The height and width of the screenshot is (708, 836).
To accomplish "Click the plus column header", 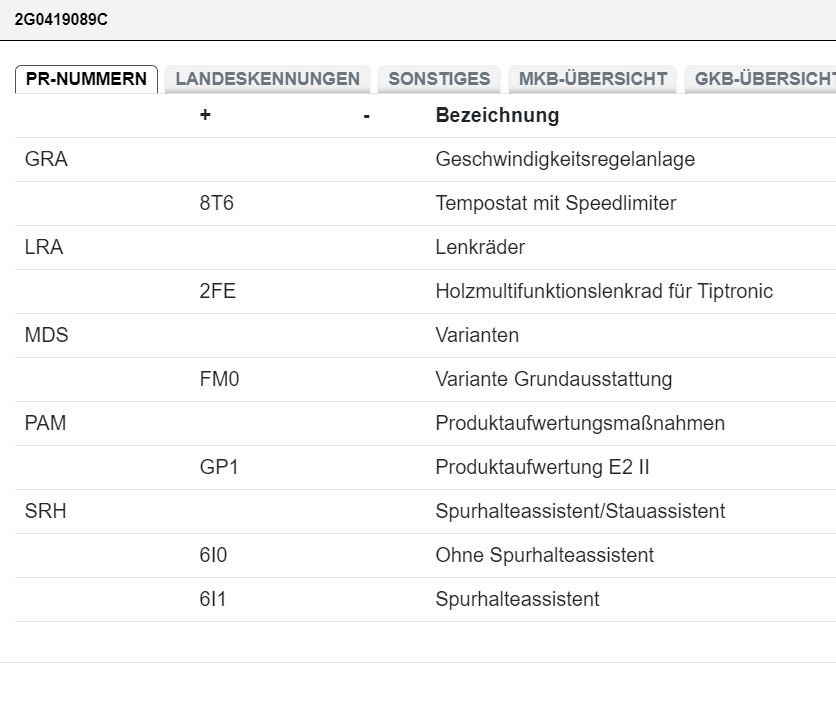I will click(205, 115).
